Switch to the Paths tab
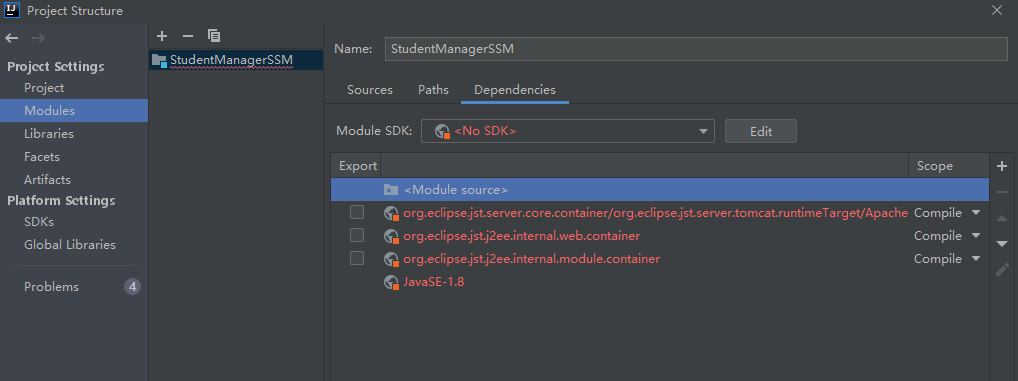 [x=433, y=90]
